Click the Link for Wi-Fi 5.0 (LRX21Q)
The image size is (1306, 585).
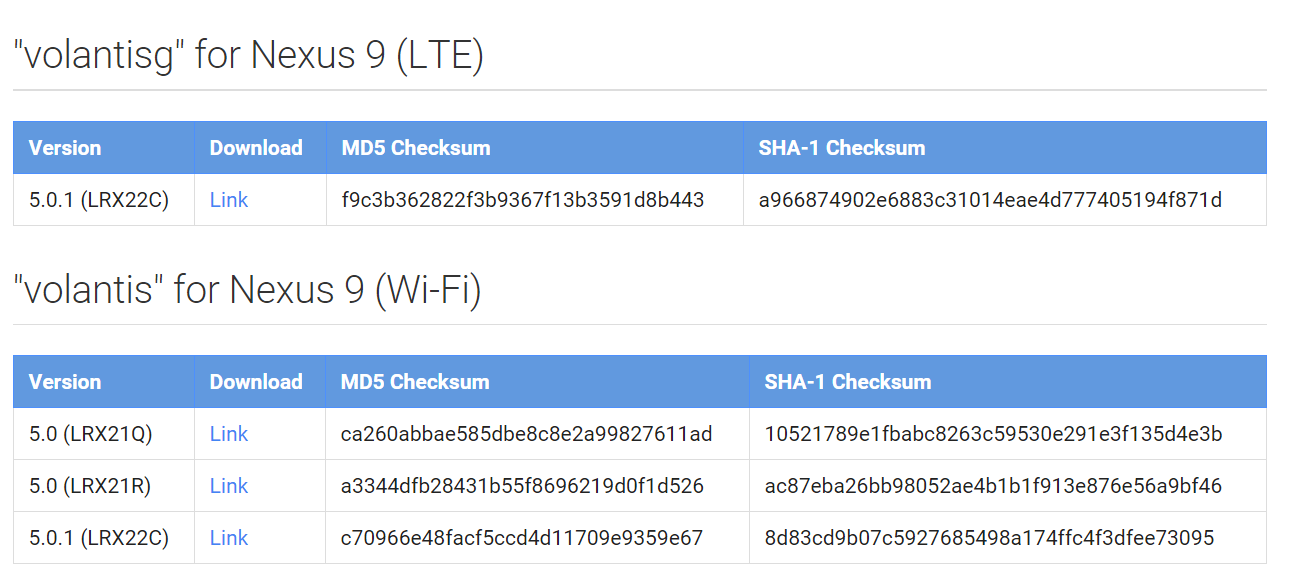tap(228, 434)
